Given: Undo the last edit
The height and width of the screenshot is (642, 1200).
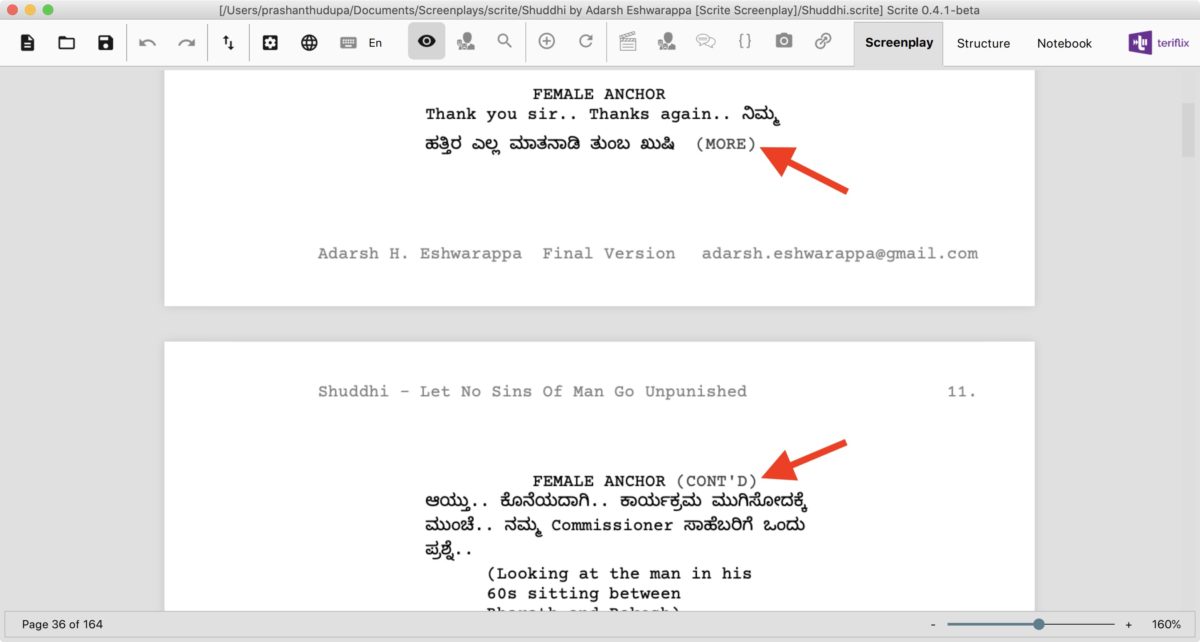Looking at the screenshot, I should point(148,43).
